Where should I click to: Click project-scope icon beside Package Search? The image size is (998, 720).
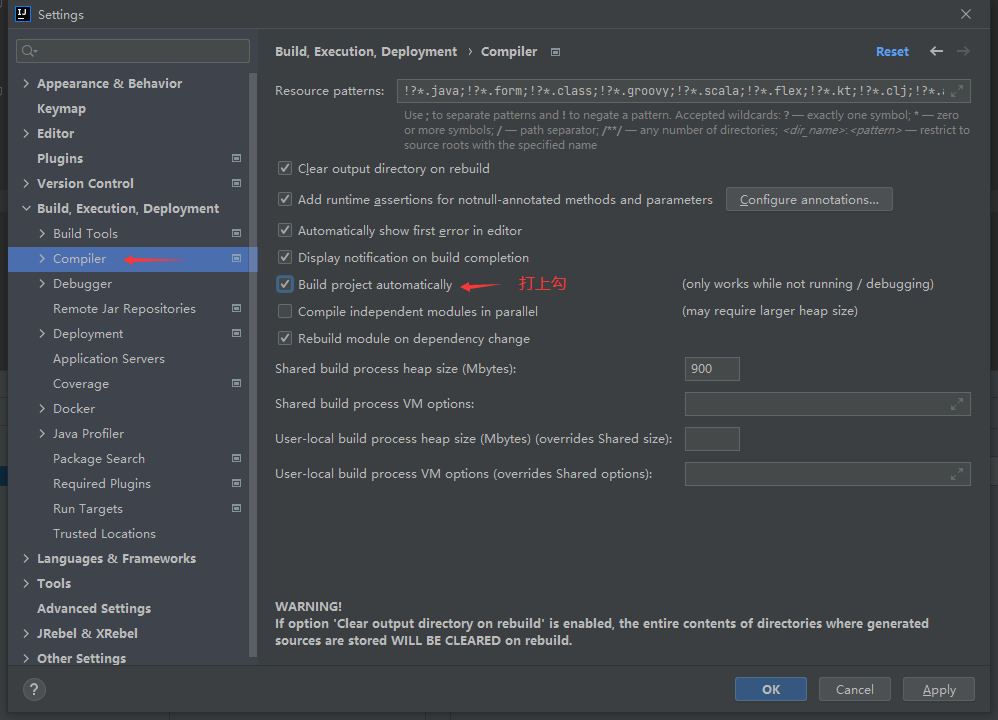pos(236,458)
